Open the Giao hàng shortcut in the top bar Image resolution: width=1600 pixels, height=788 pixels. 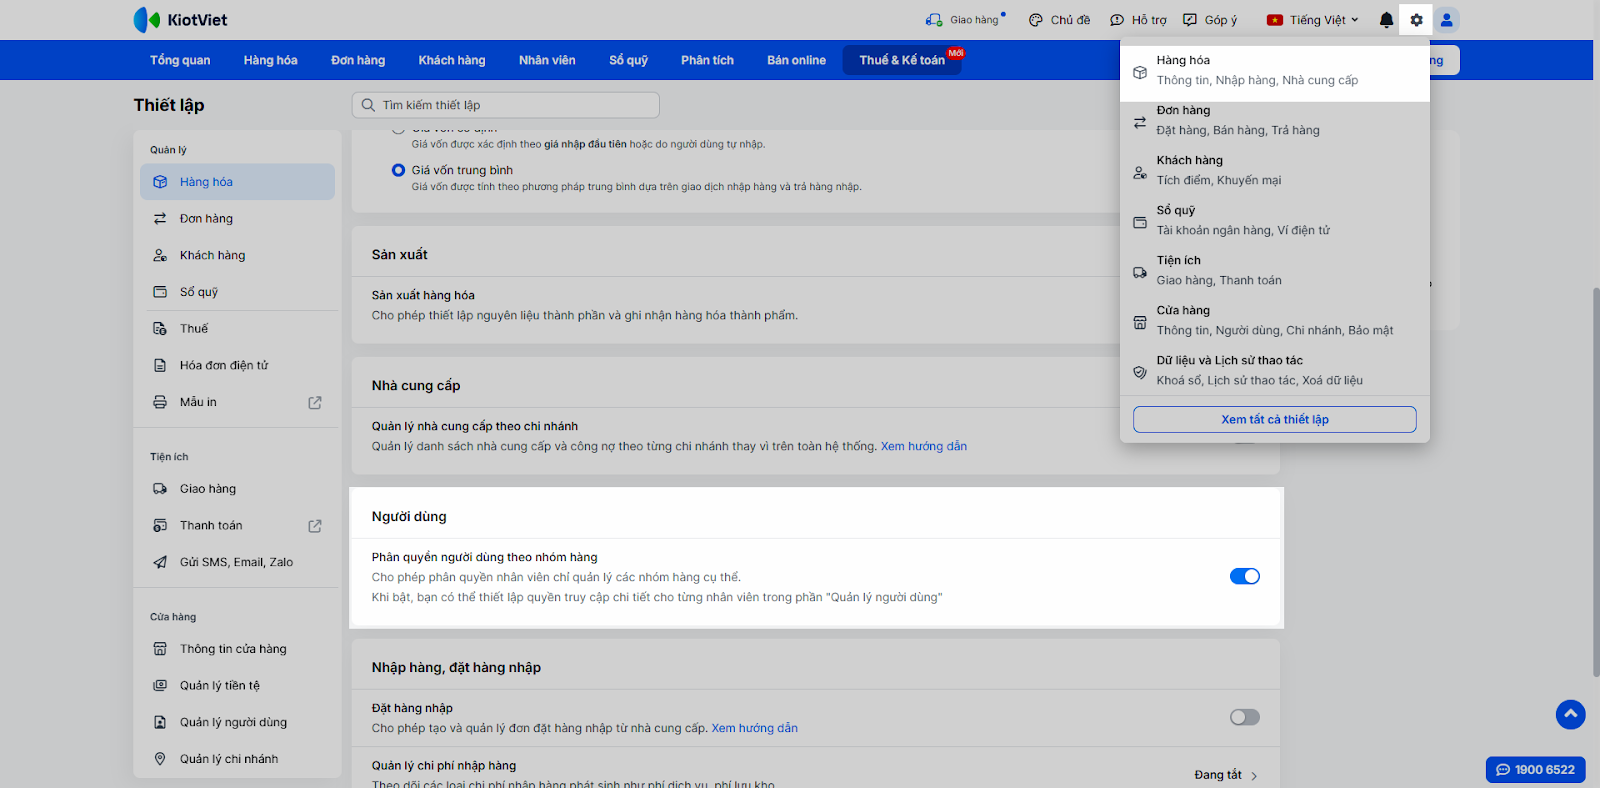click(965, 20)
